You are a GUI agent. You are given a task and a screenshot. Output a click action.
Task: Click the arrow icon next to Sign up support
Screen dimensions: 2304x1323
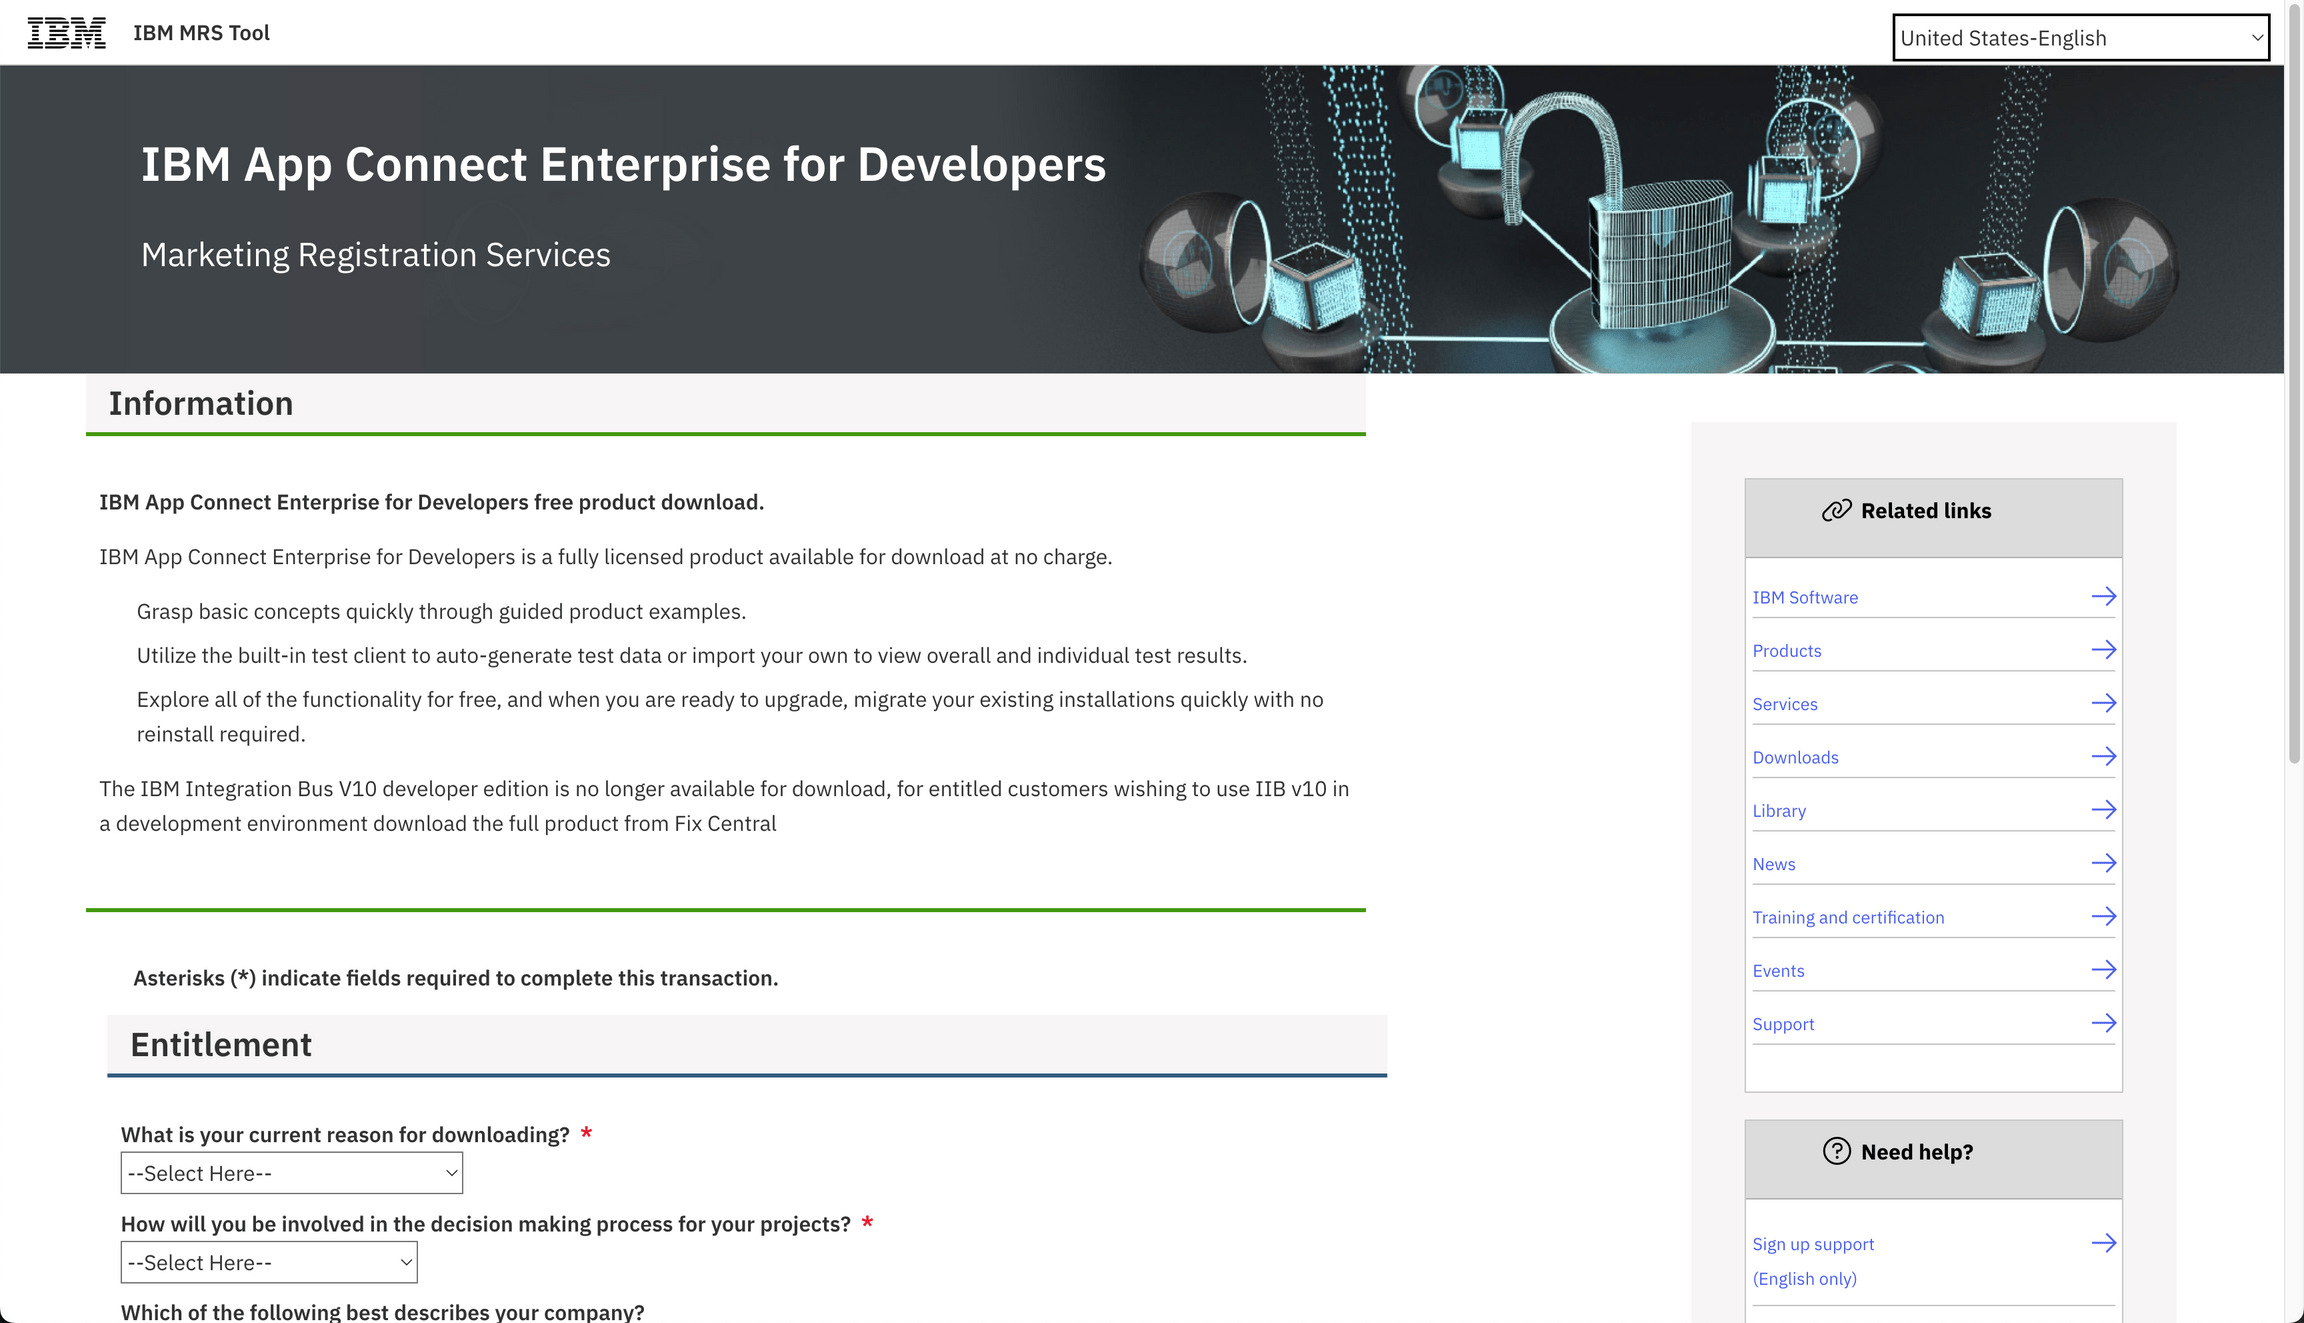click(x=2103, y=1242)
